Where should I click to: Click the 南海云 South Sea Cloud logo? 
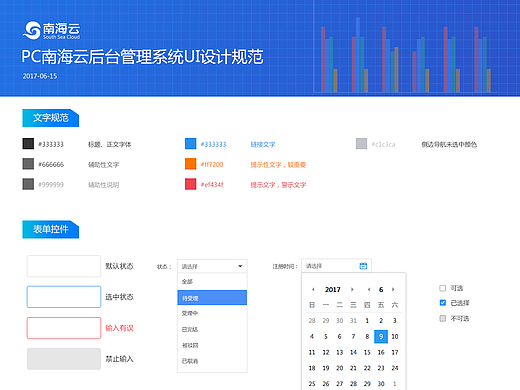coord(52,30)
